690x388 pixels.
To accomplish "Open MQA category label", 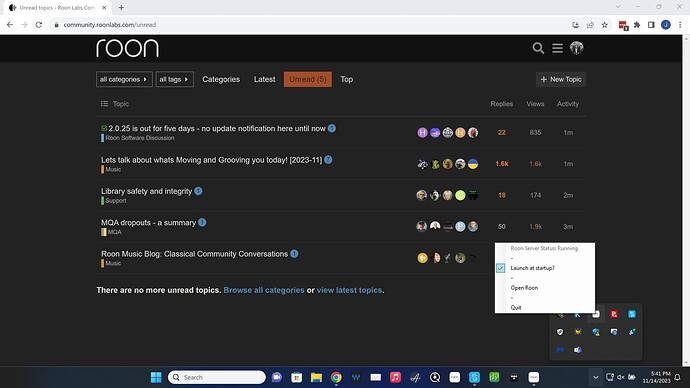I will tap(112, 232).
